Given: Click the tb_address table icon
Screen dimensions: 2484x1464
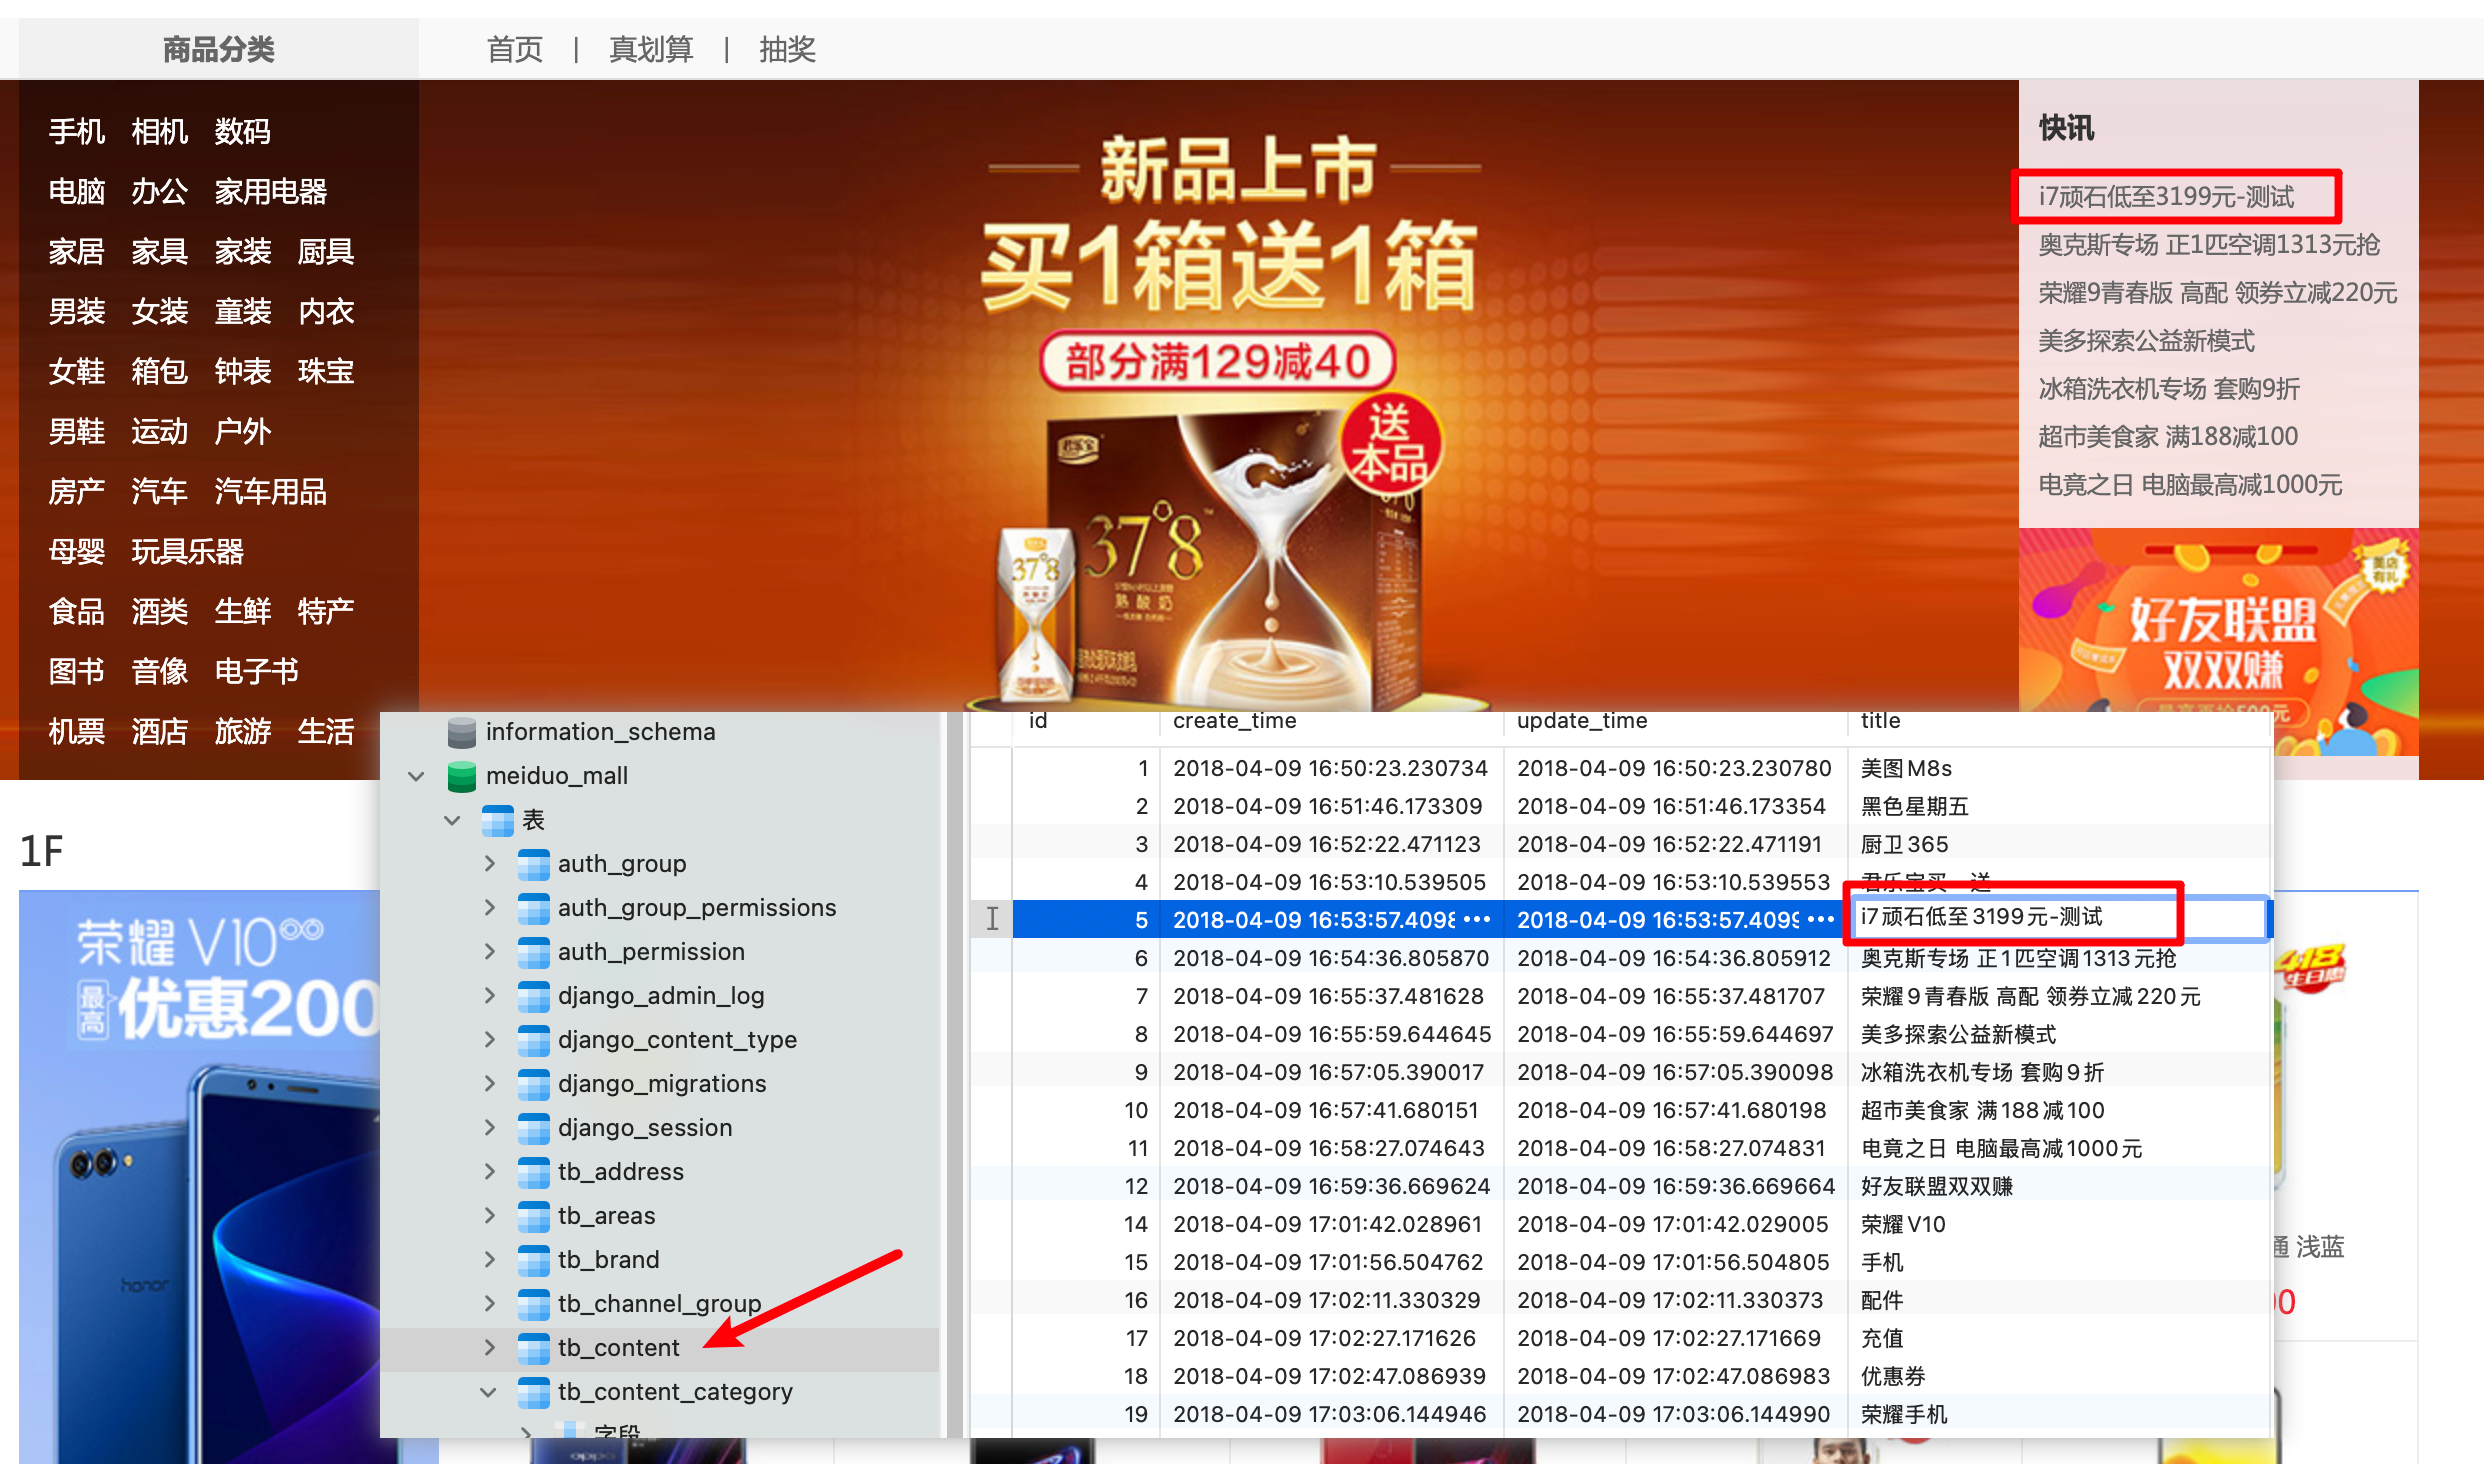Looking at the screenshot, I should pyautogui.click(x=533, y=1172).
